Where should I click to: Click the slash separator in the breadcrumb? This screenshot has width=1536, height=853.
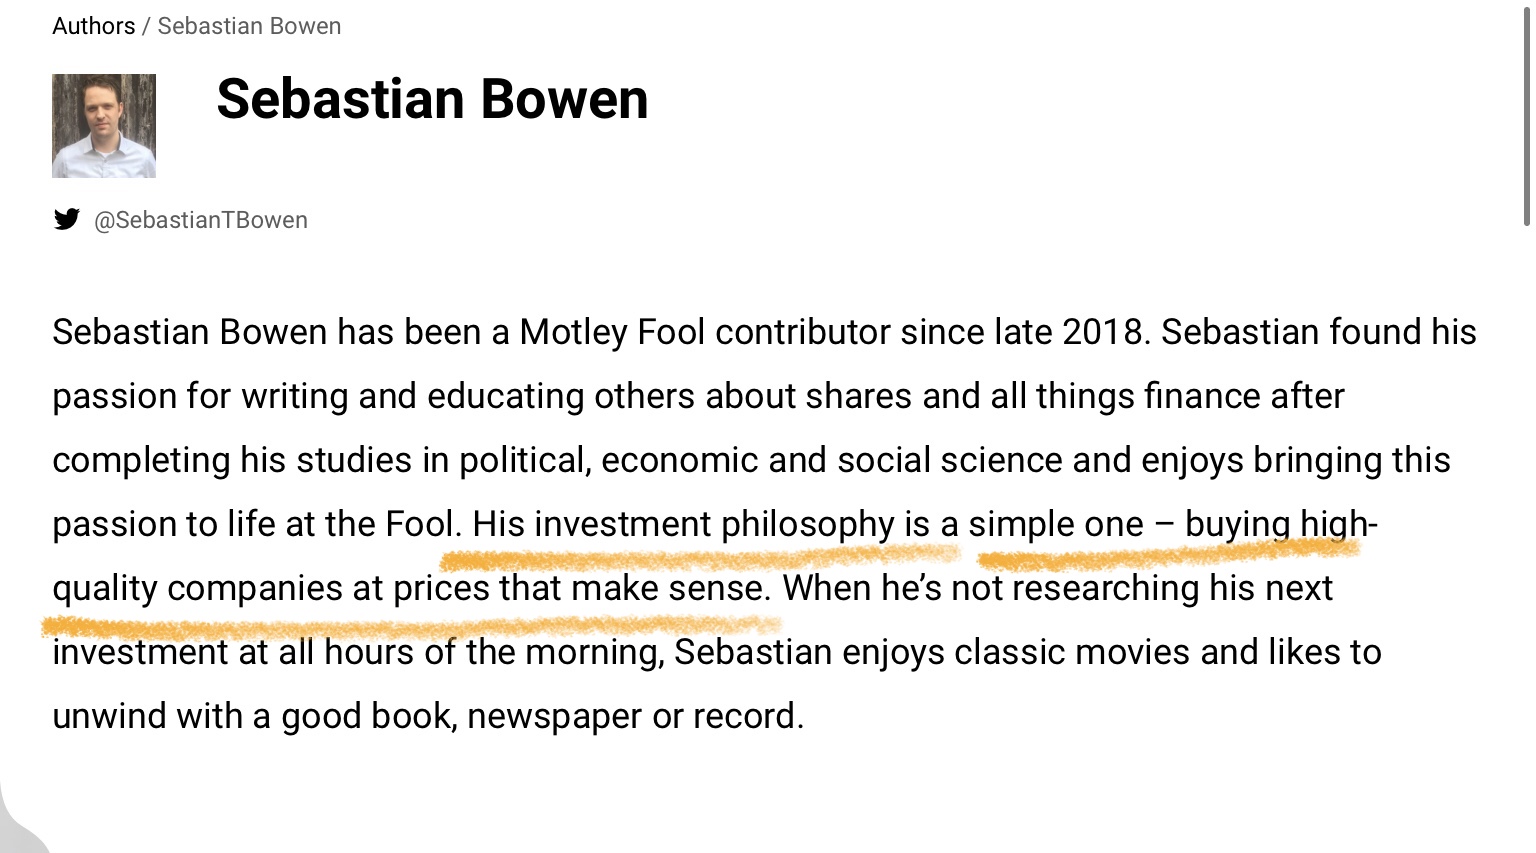(146, 26)
